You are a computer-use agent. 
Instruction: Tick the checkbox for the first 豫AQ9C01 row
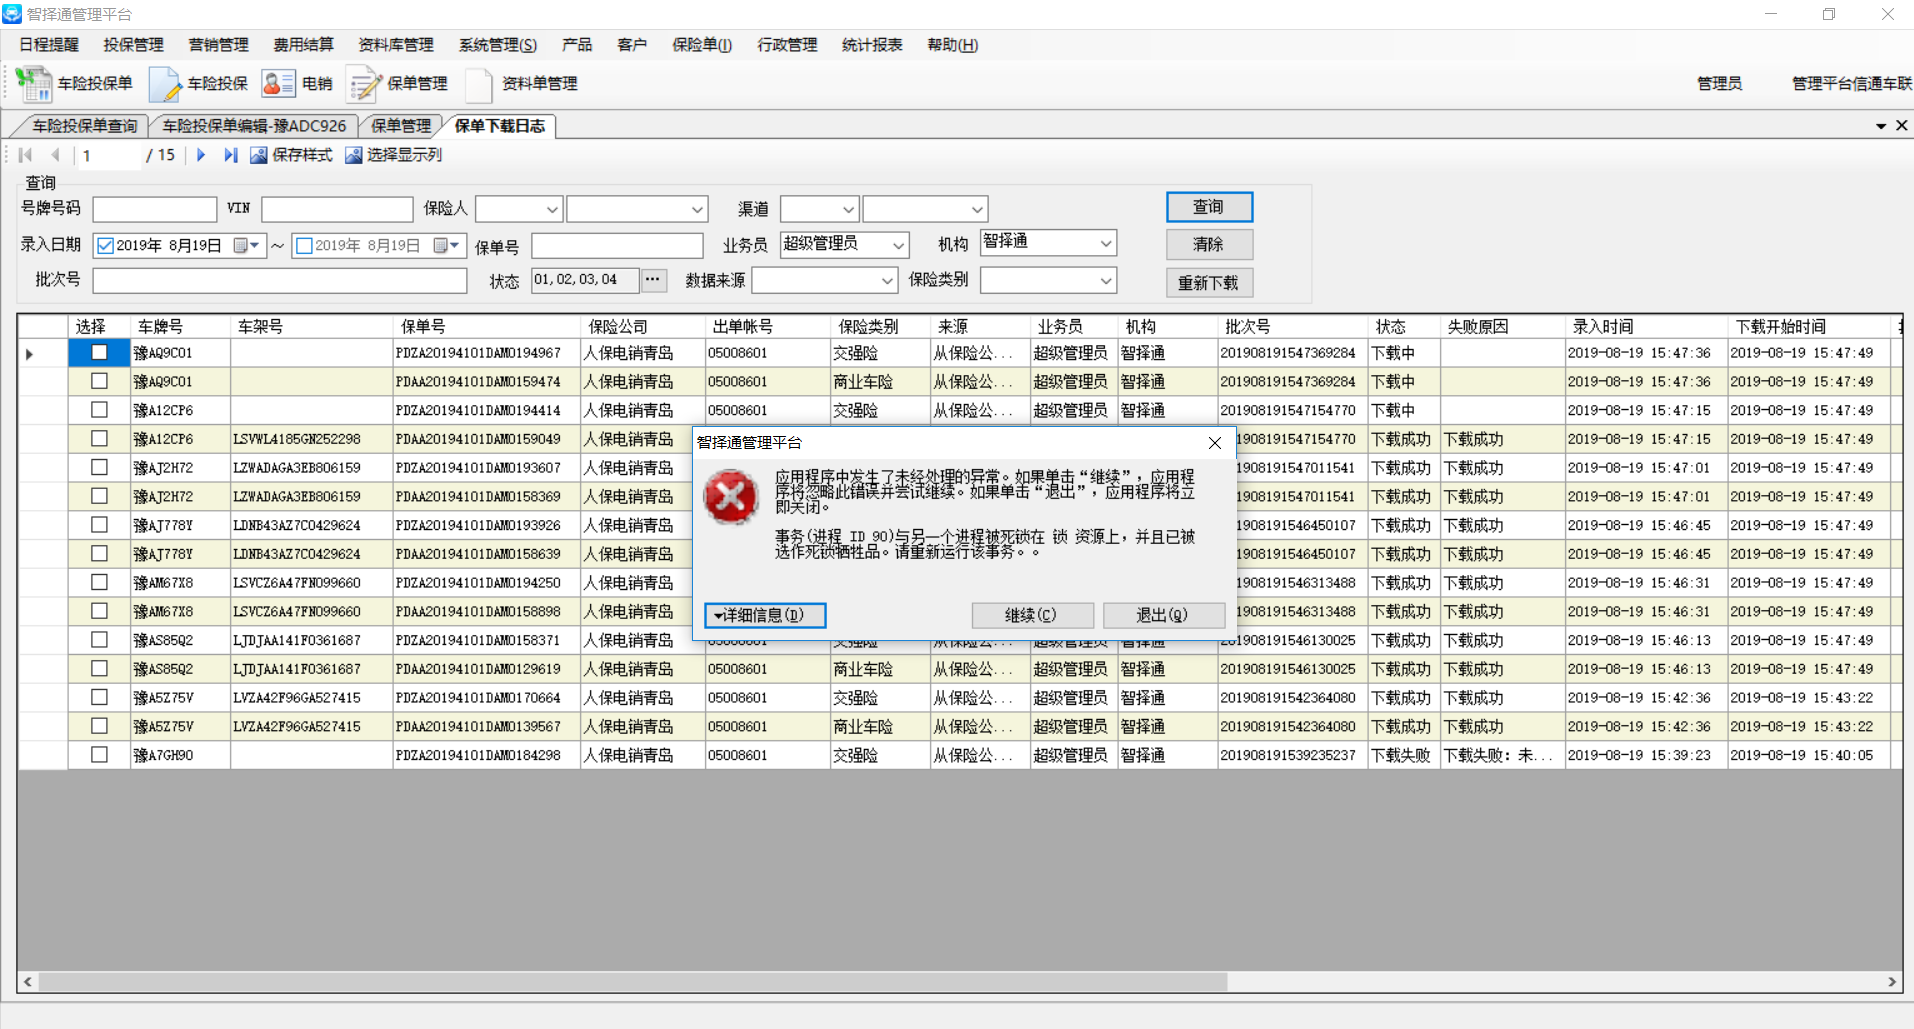coord(99,353)
